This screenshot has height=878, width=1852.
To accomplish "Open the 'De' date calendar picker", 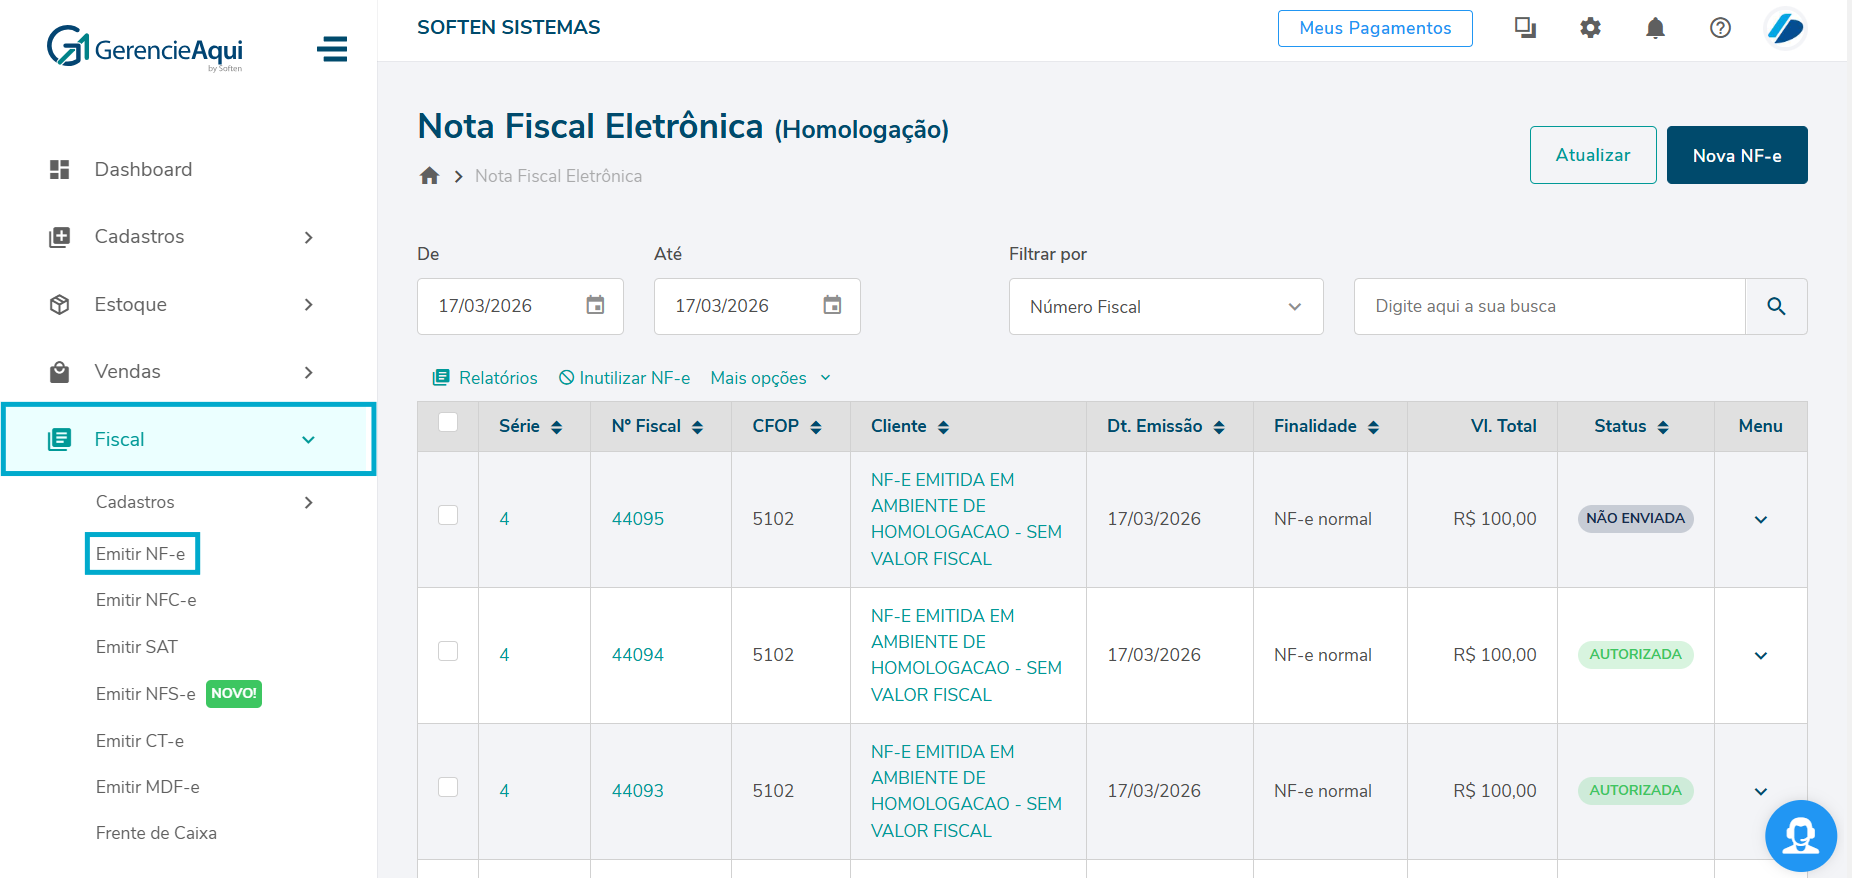I will [x=595, y=306].
